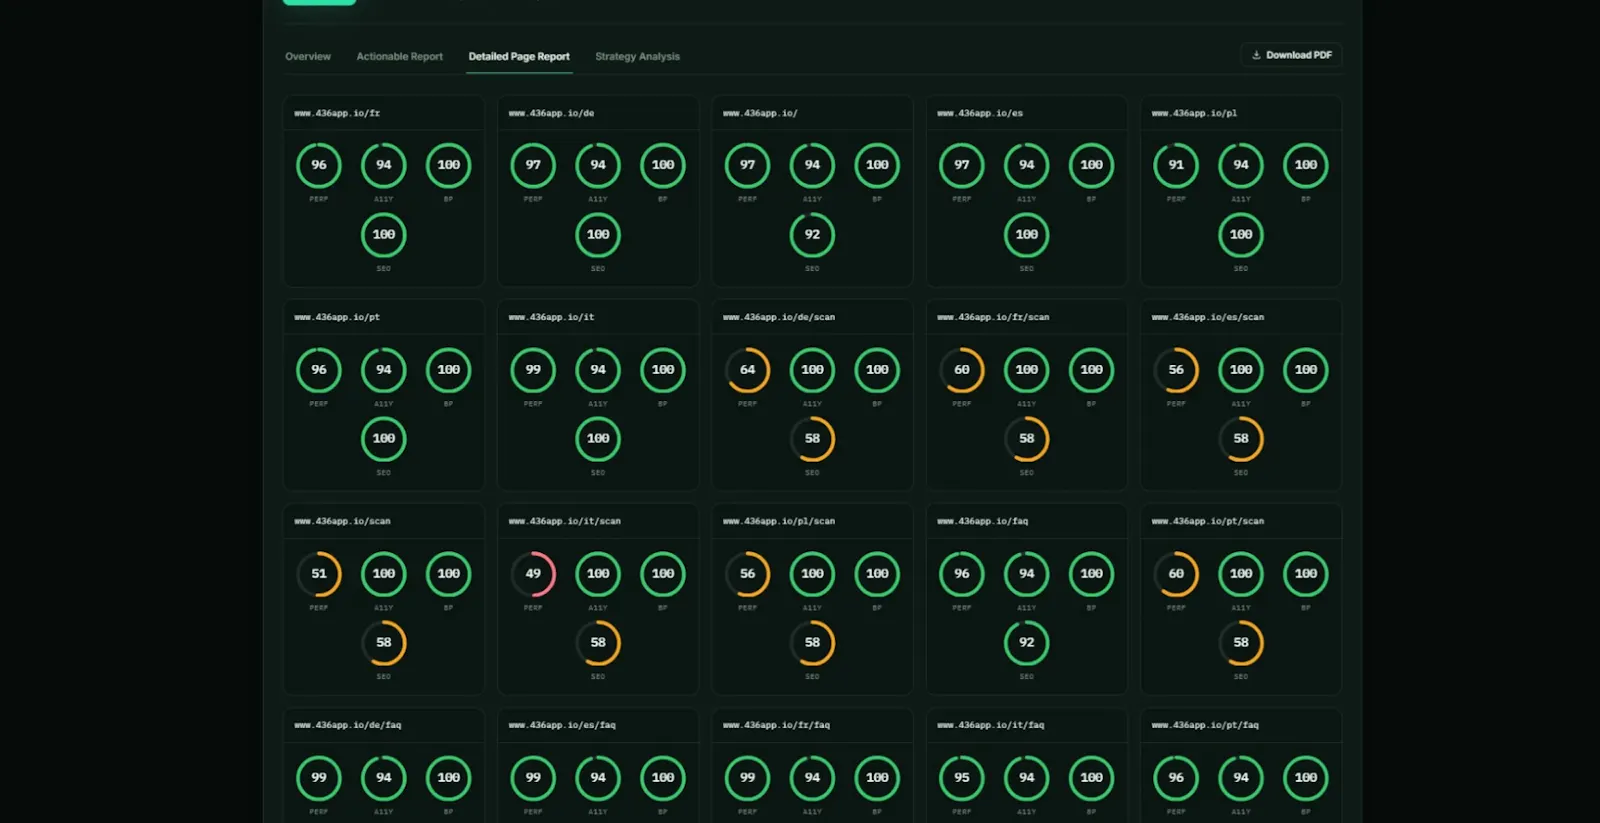
Task: Open the Strategy Analysis tab
Action: coord(637,56)
